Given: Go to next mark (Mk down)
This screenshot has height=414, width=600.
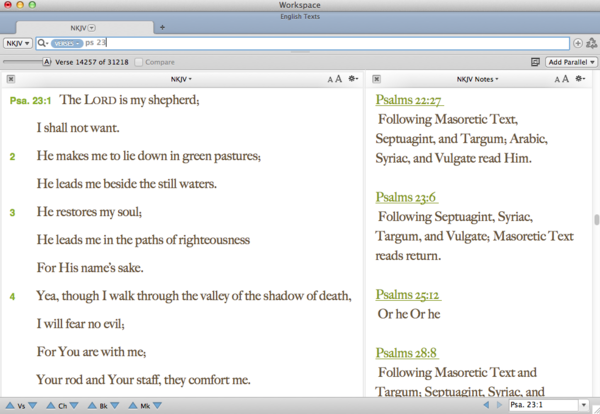Looking at the screenshot, I should tap(157, 406).
